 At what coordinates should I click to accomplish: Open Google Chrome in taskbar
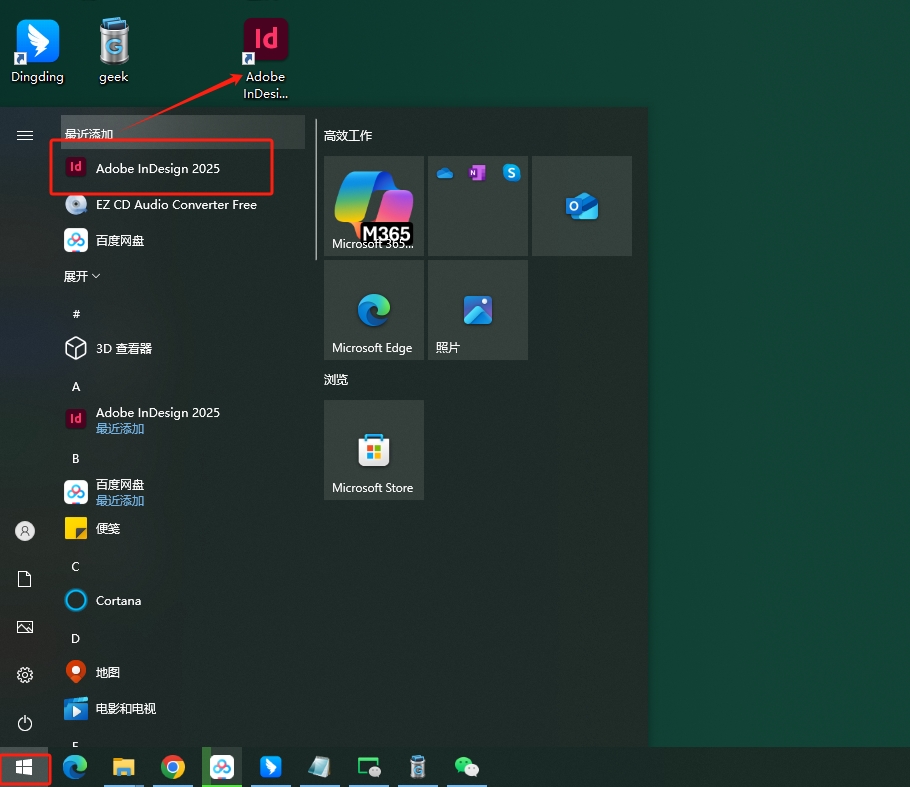pyautogui.click(x=173, y=767)
